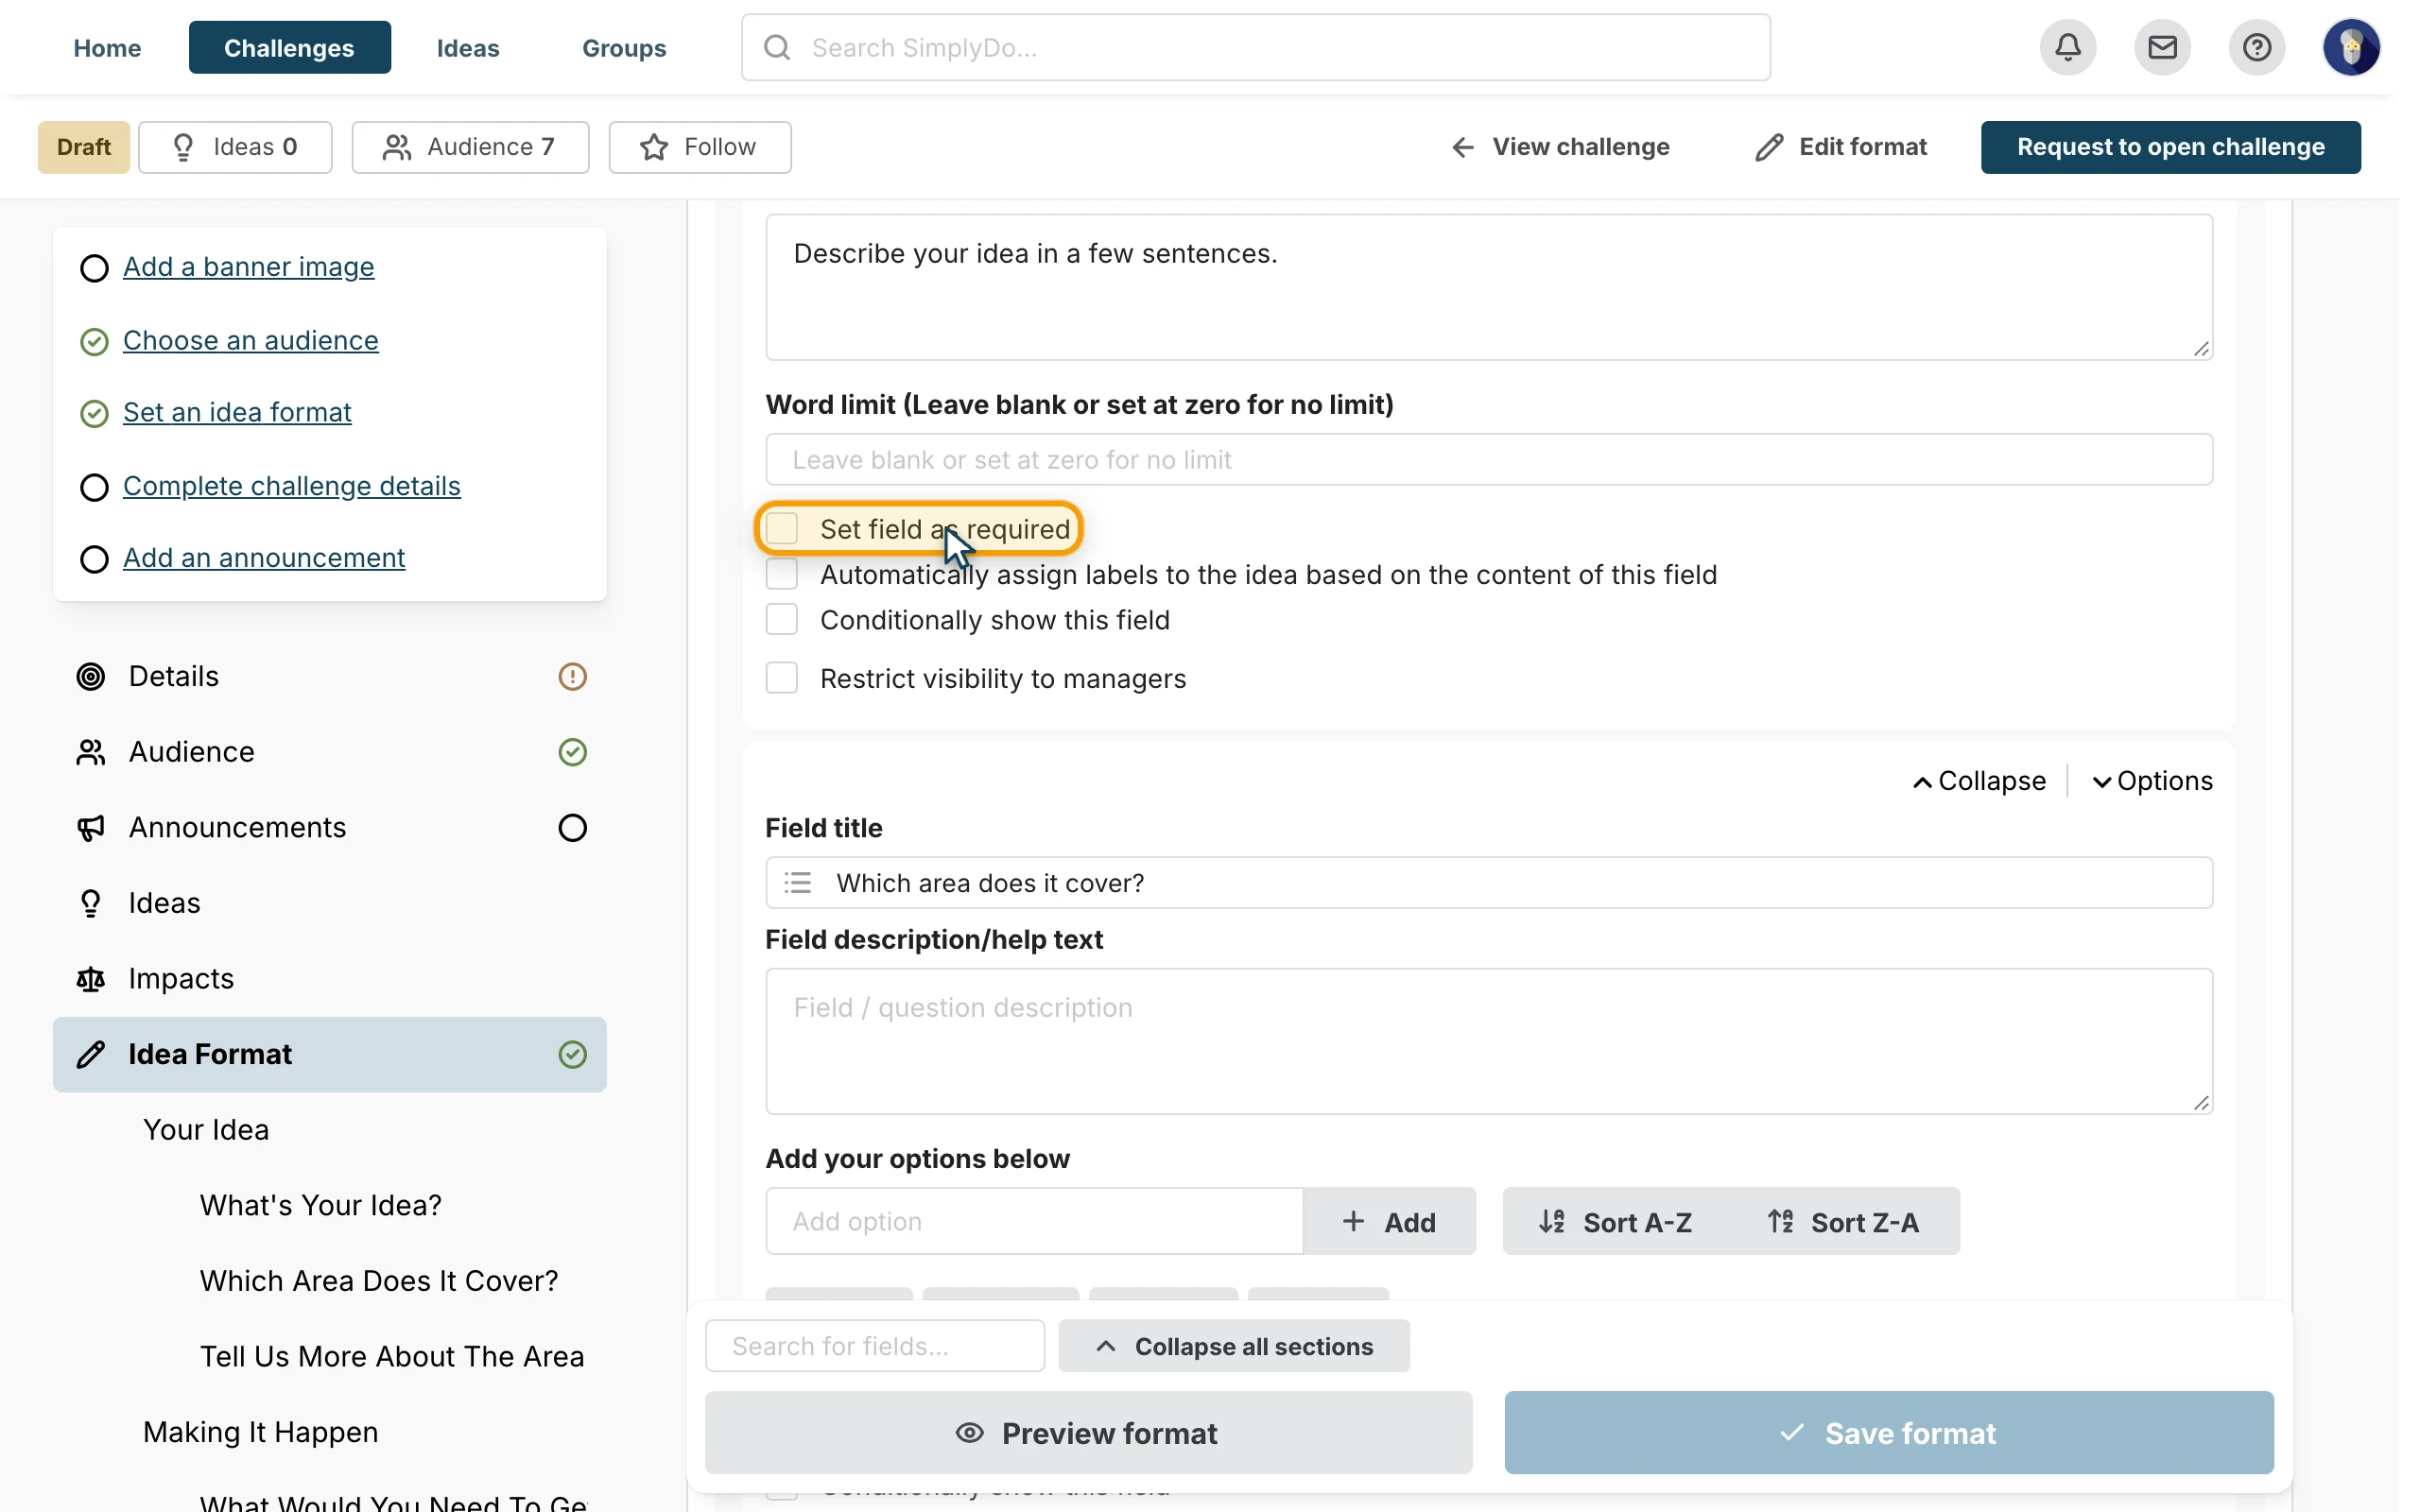2420x1512 pixels.
Task: Expand the Options dropdown
Action: pyautogui.click(x=2152, y=781)
